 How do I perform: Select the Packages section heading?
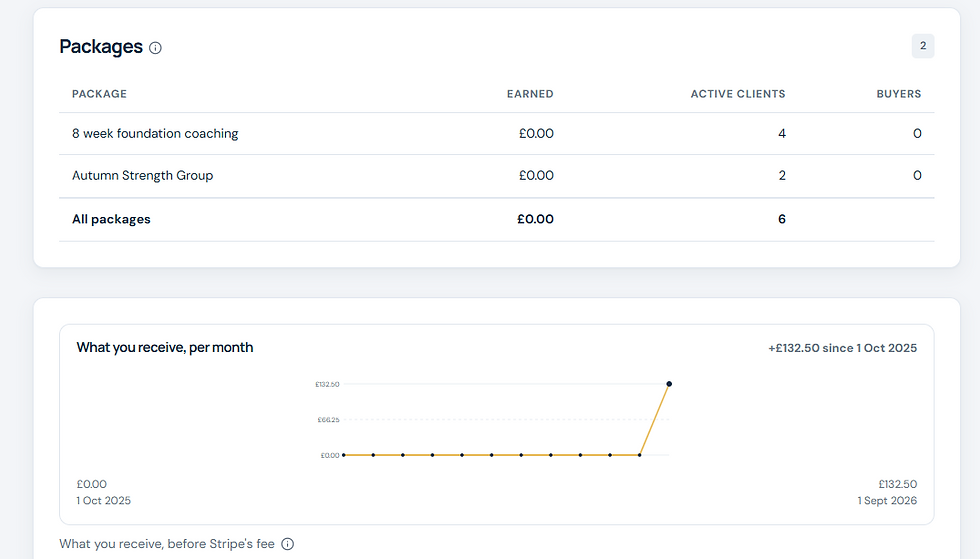(101, 47)
